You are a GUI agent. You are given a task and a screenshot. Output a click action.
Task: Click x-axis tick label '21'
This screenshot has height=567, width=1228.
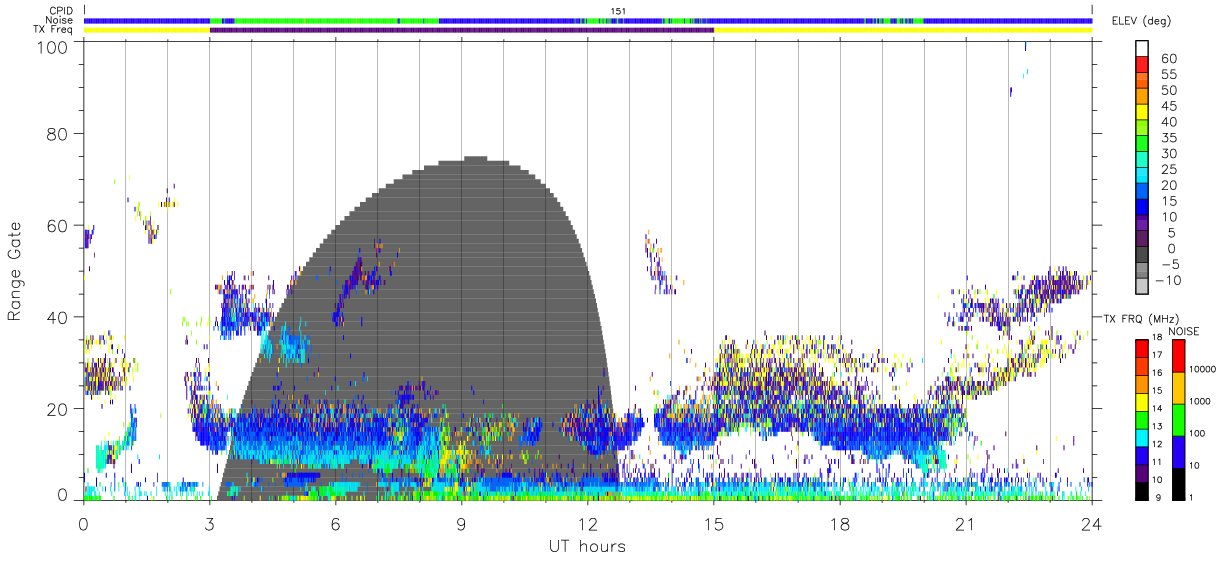tap(966, 524)
